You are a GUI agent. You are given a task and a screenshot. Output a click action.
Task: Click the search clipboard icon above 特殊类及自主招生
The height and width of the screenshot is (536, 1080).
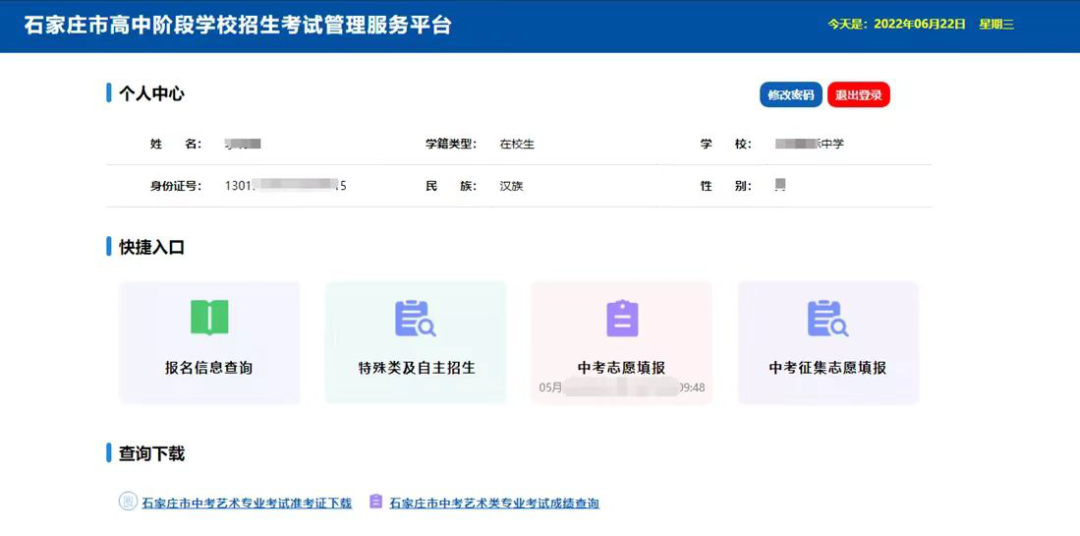(x=415, y=319)
